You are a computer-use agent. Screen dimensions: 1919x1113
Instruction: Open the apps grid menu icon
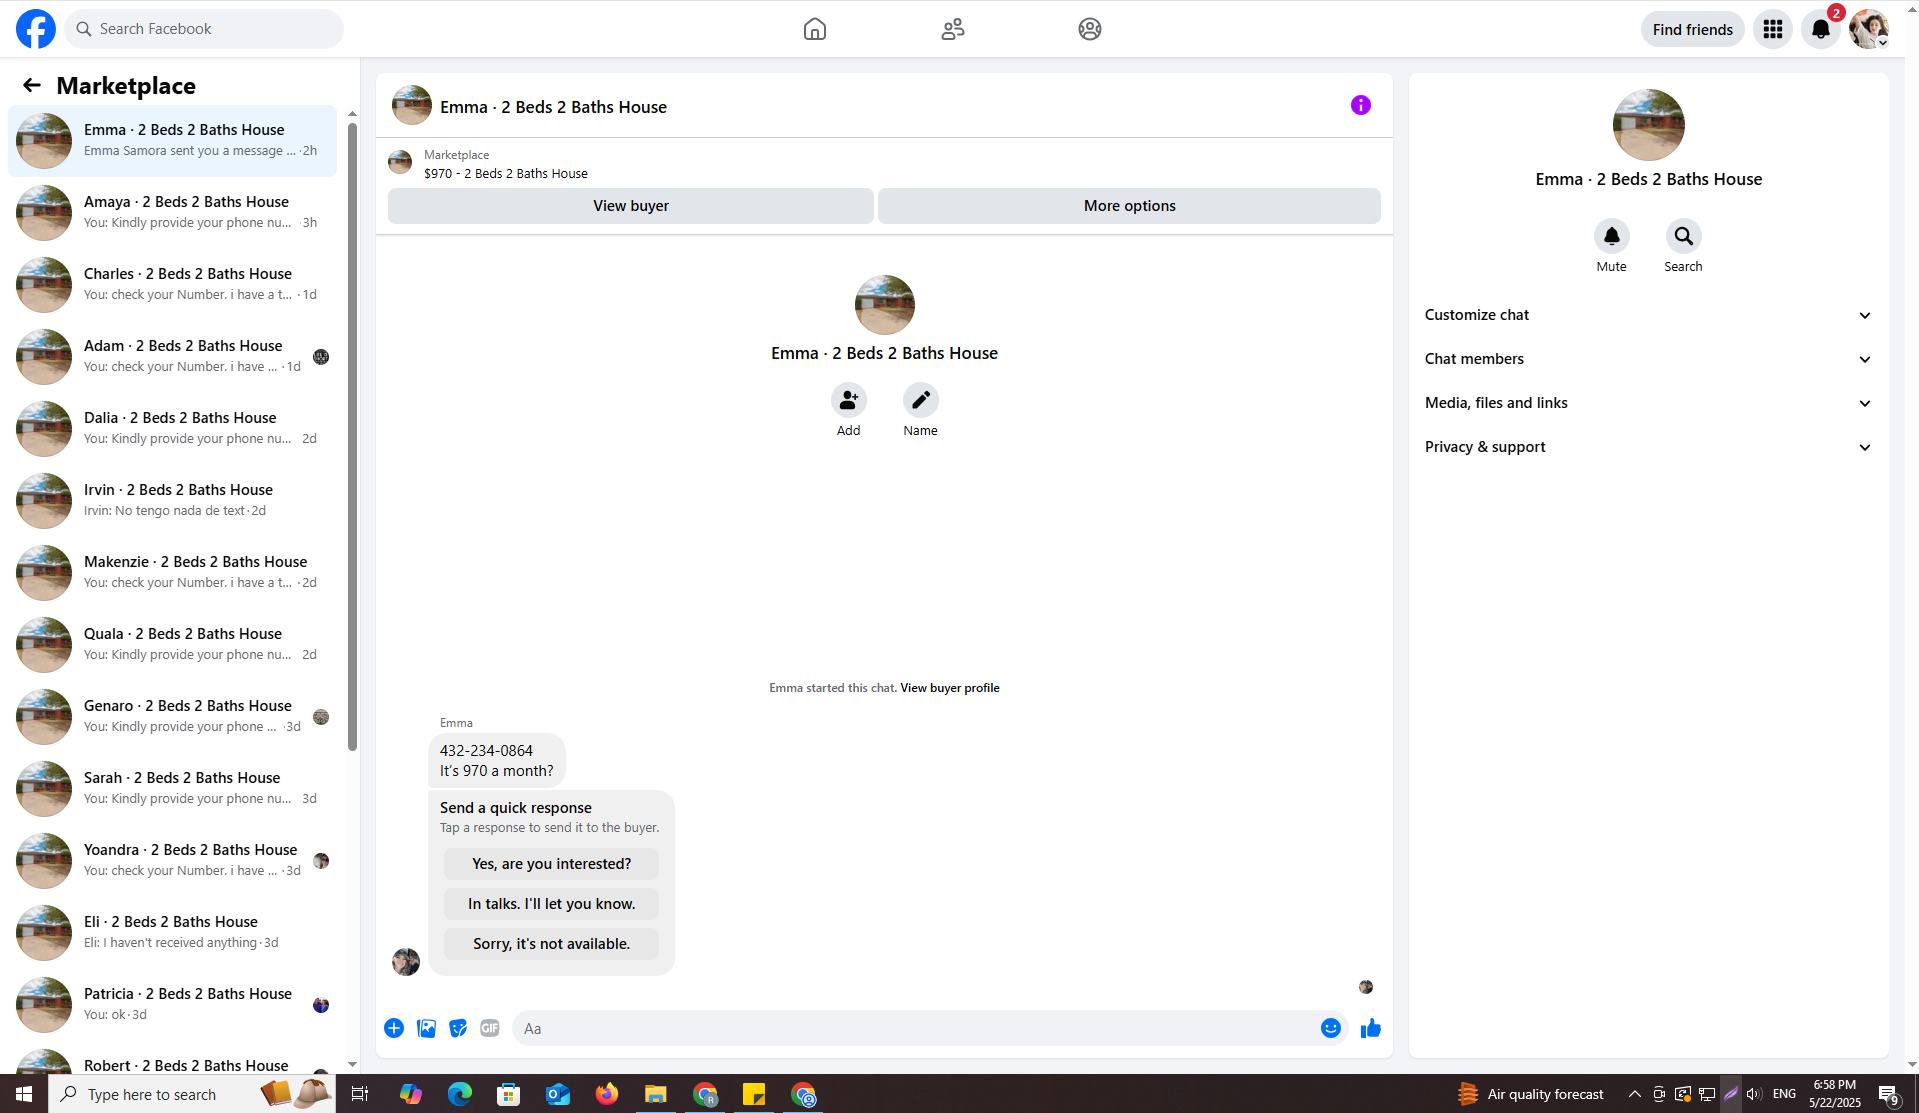tap(1773, 29)
